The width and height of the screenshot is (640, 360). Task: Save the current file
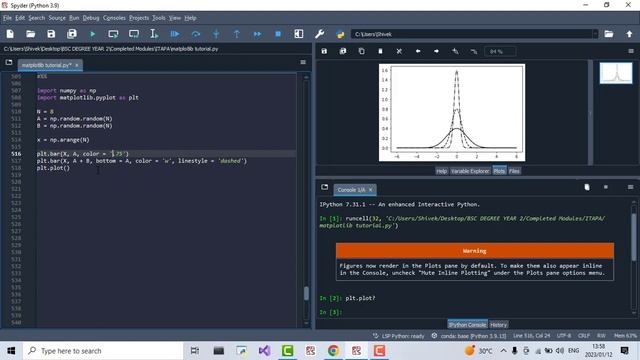click(x=51, y=34)
